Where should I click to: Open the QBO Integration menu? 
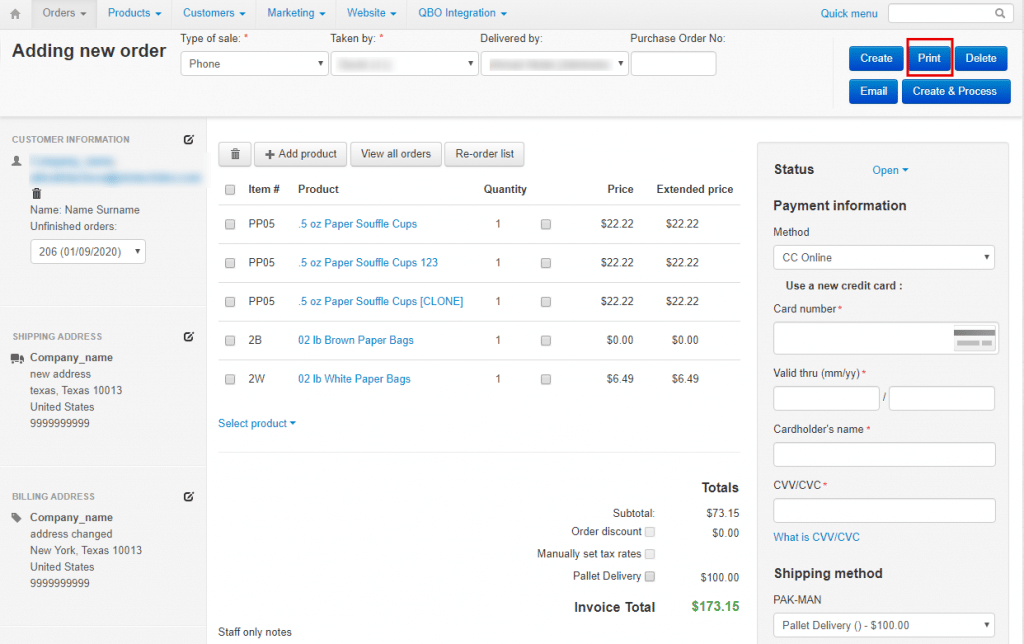pos(462,13)
